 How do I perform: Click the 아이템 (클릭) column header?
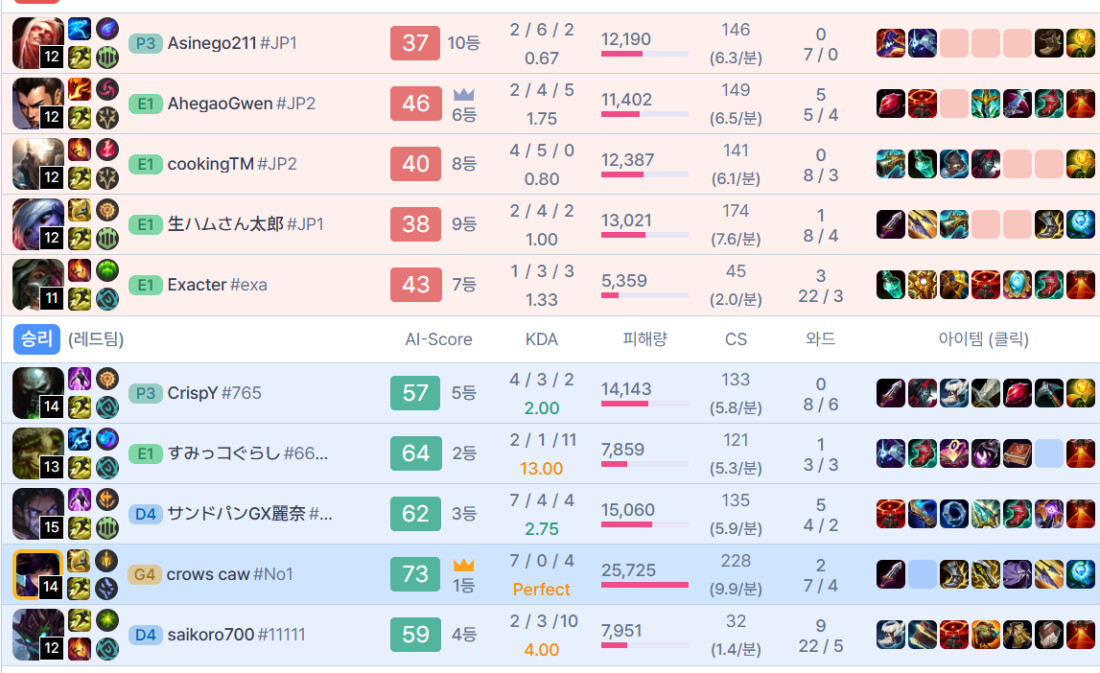[983, 339]
